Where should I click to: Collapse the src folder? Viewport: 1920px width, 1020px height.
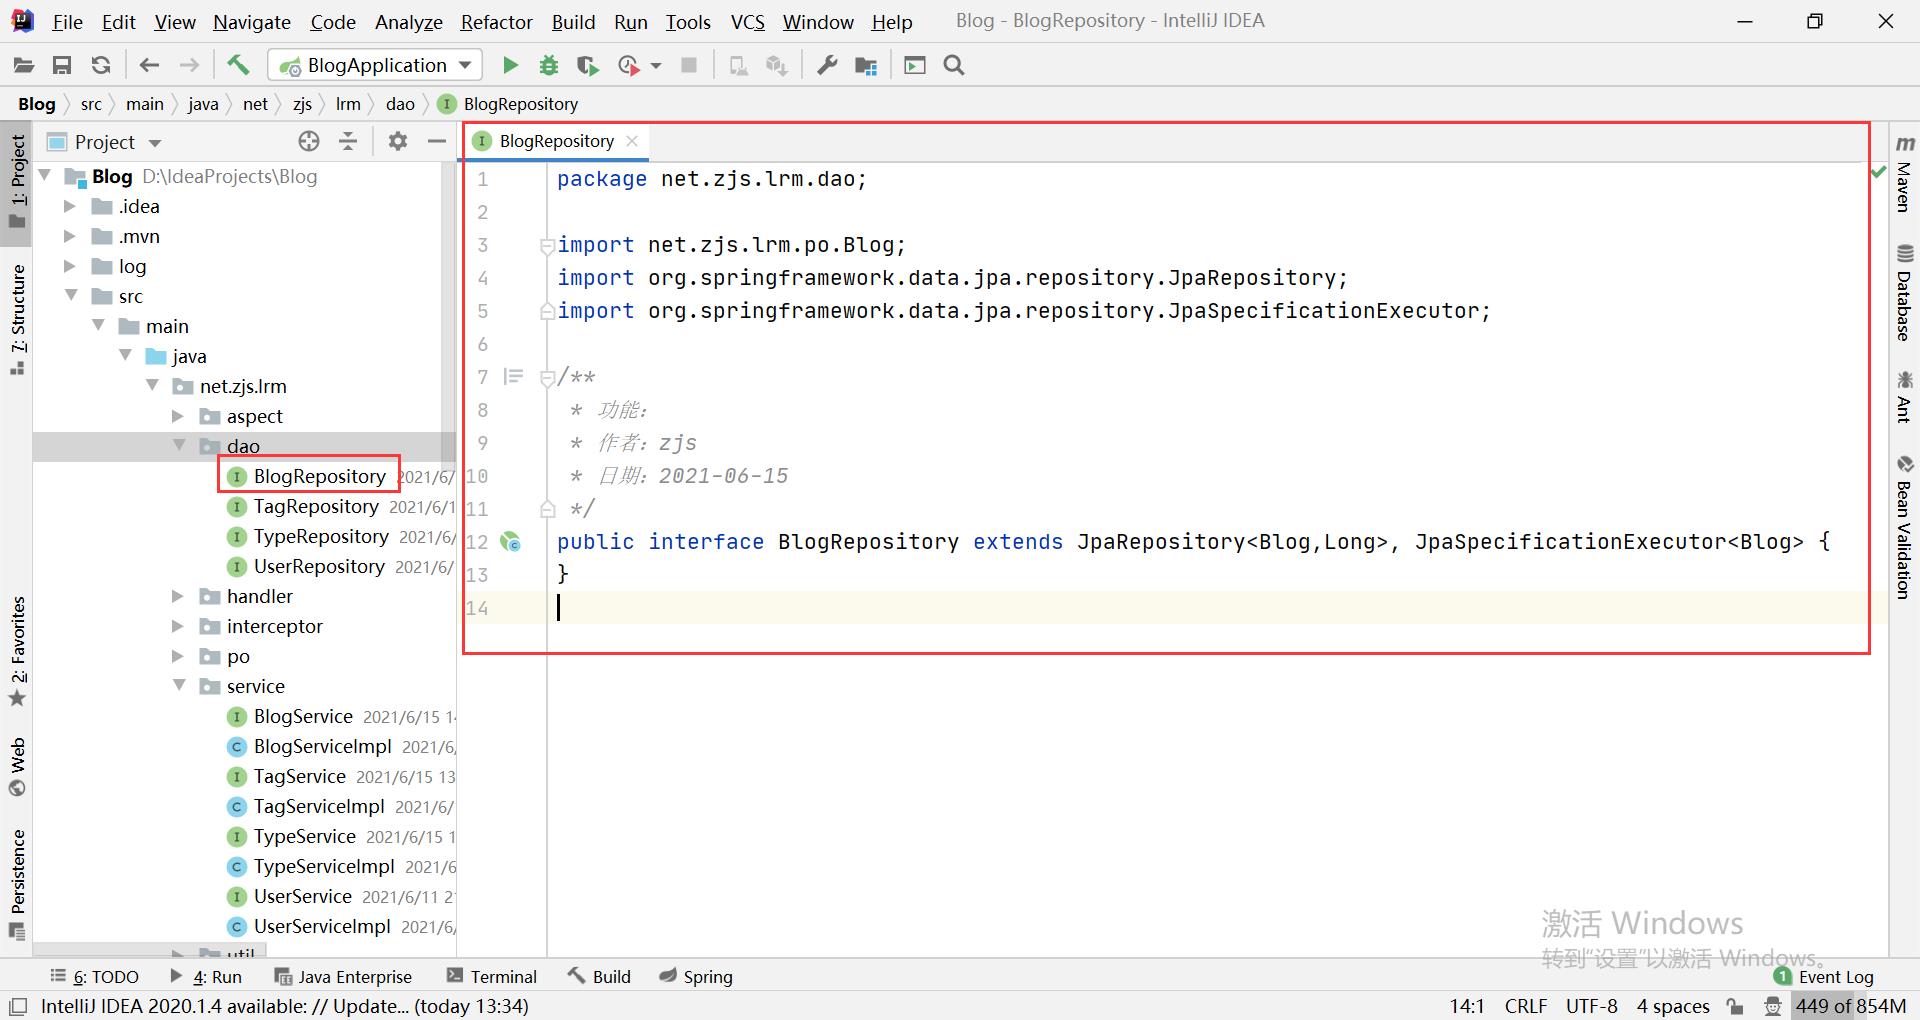[71, 295]
